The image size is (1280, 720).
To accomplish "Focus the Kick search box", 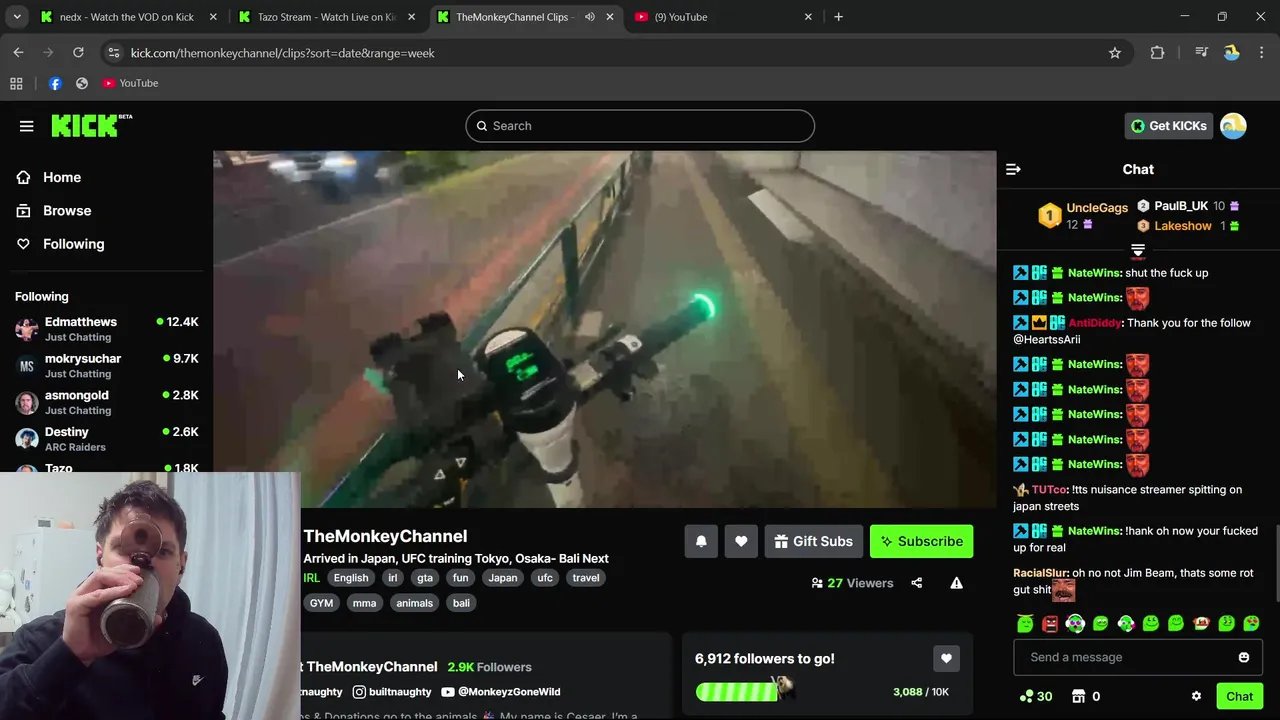I will pyautogui.click(x=640, y=126).
